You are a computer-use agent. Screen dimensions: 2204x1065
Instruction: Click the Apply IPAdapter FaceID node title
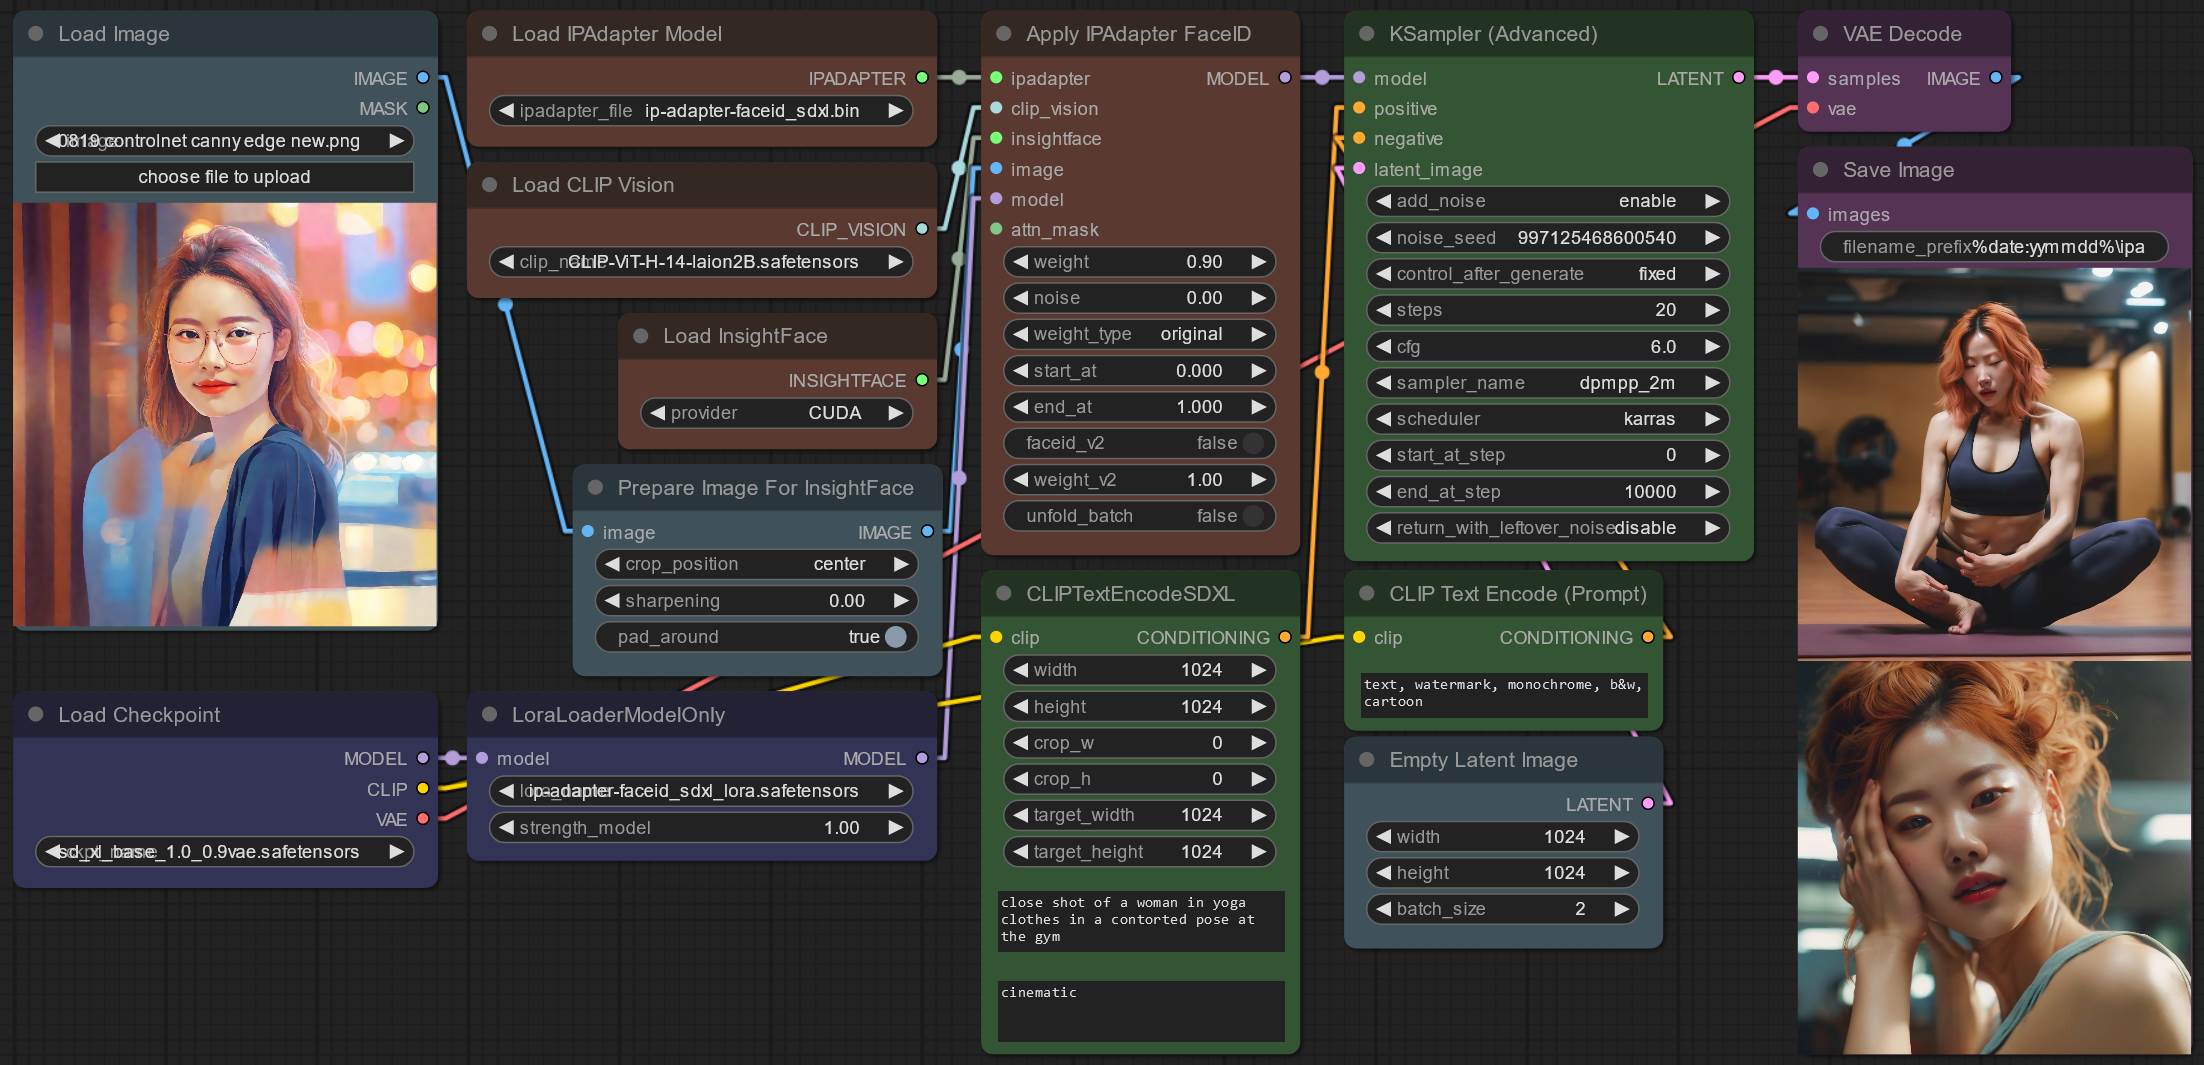coord(1138,34)
